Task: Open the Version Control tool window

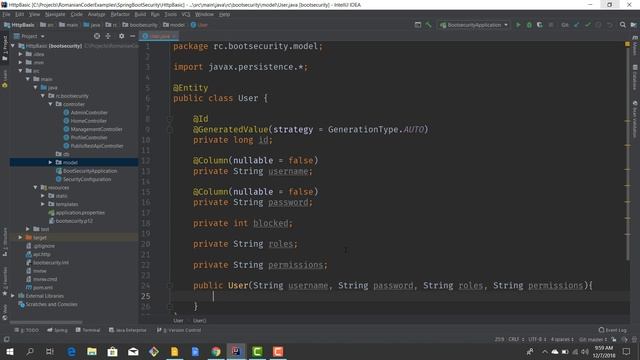Action: click(179, 330)
